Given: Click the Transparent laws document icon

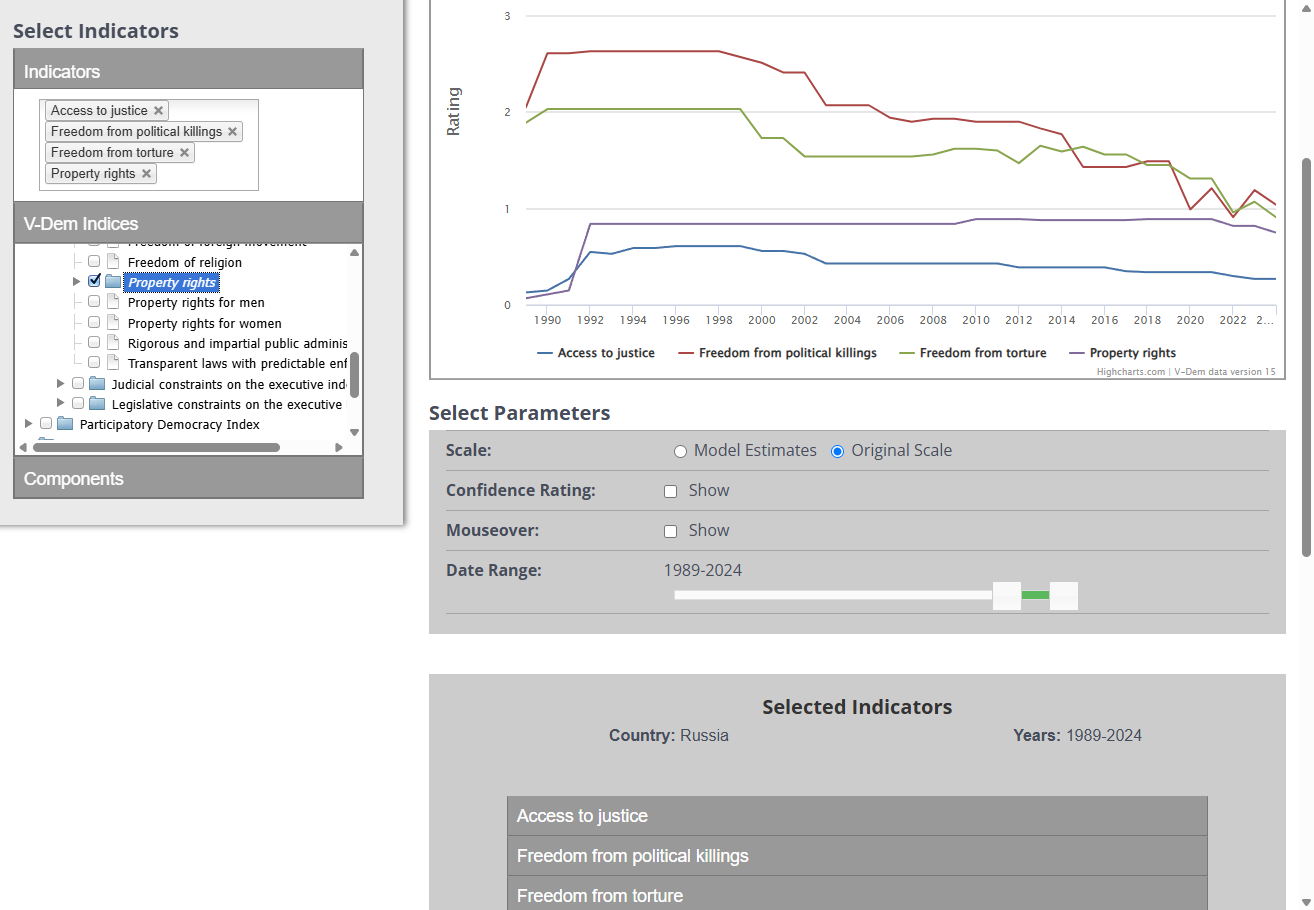Looking at the screenshot, I should click(x=113, y=363).
